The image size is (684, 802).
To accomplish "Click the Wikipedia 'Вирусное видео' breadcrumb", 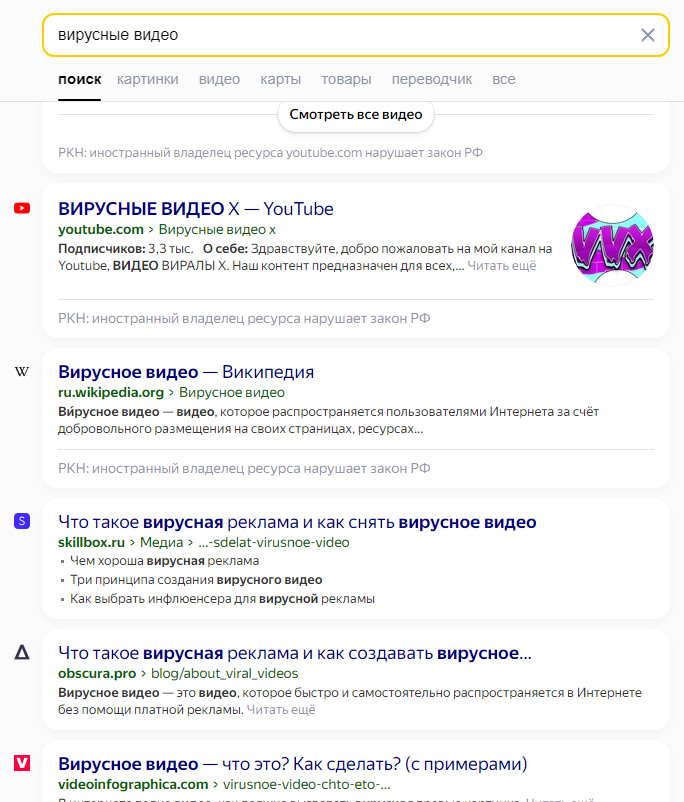I will pyautogui.click(x=232, y=393).
